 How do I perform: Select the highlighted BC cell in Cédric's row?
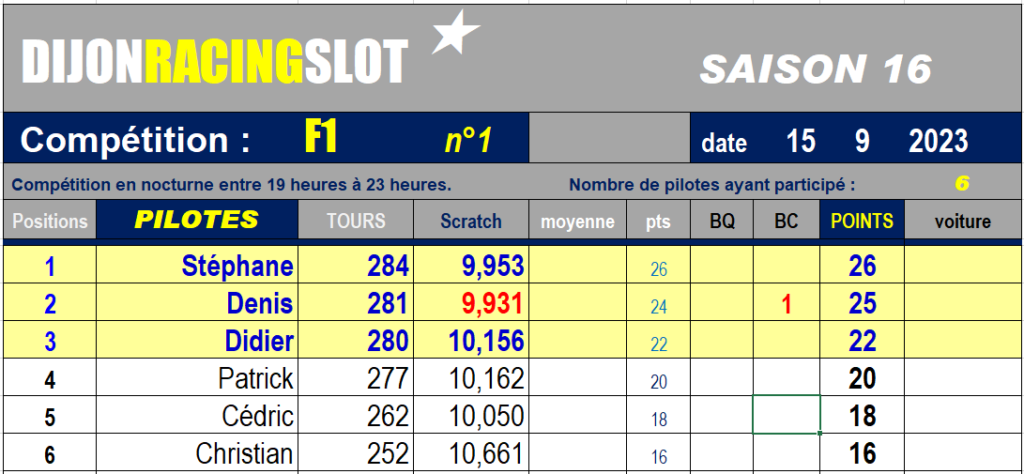pos(787,415)
